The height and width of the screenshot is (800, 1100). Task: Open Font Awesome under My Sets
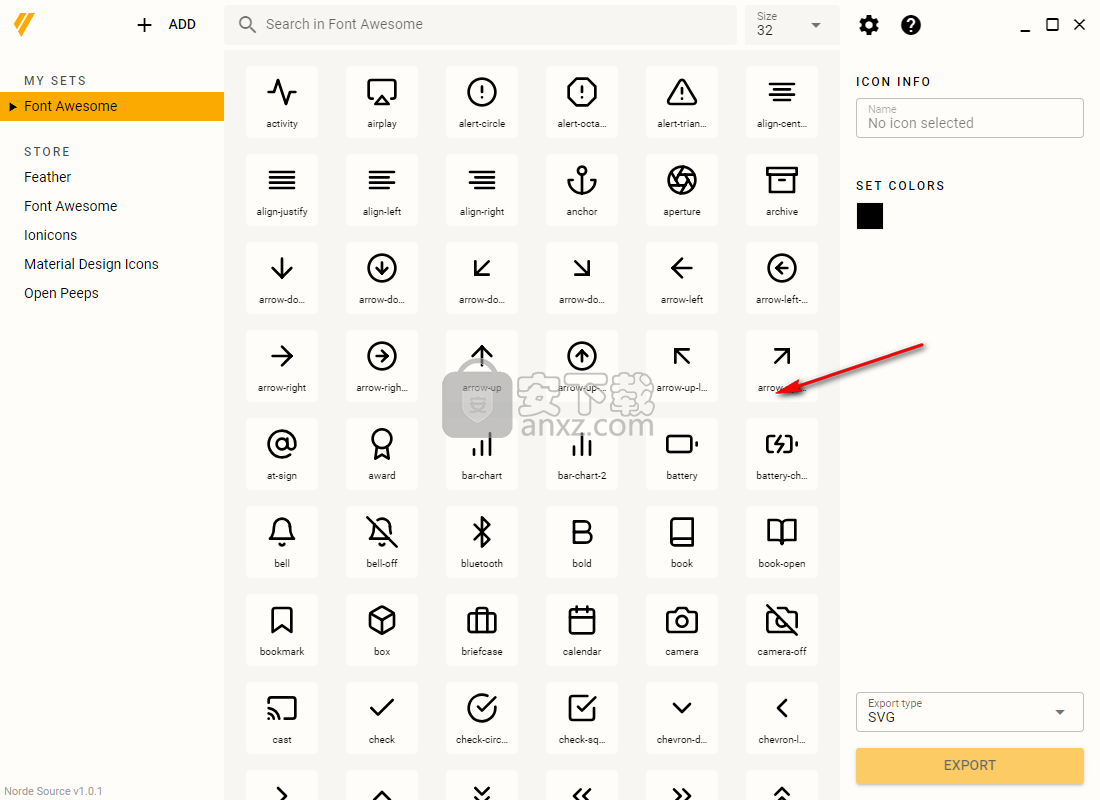[x=112, y=107]
